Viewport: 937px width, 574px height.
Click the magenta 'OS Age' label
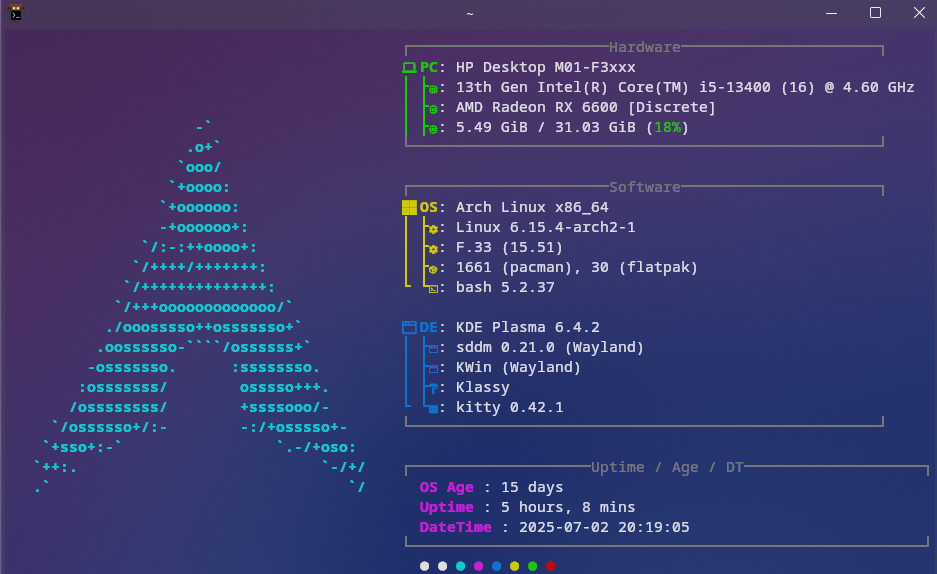tap(446, 487)
